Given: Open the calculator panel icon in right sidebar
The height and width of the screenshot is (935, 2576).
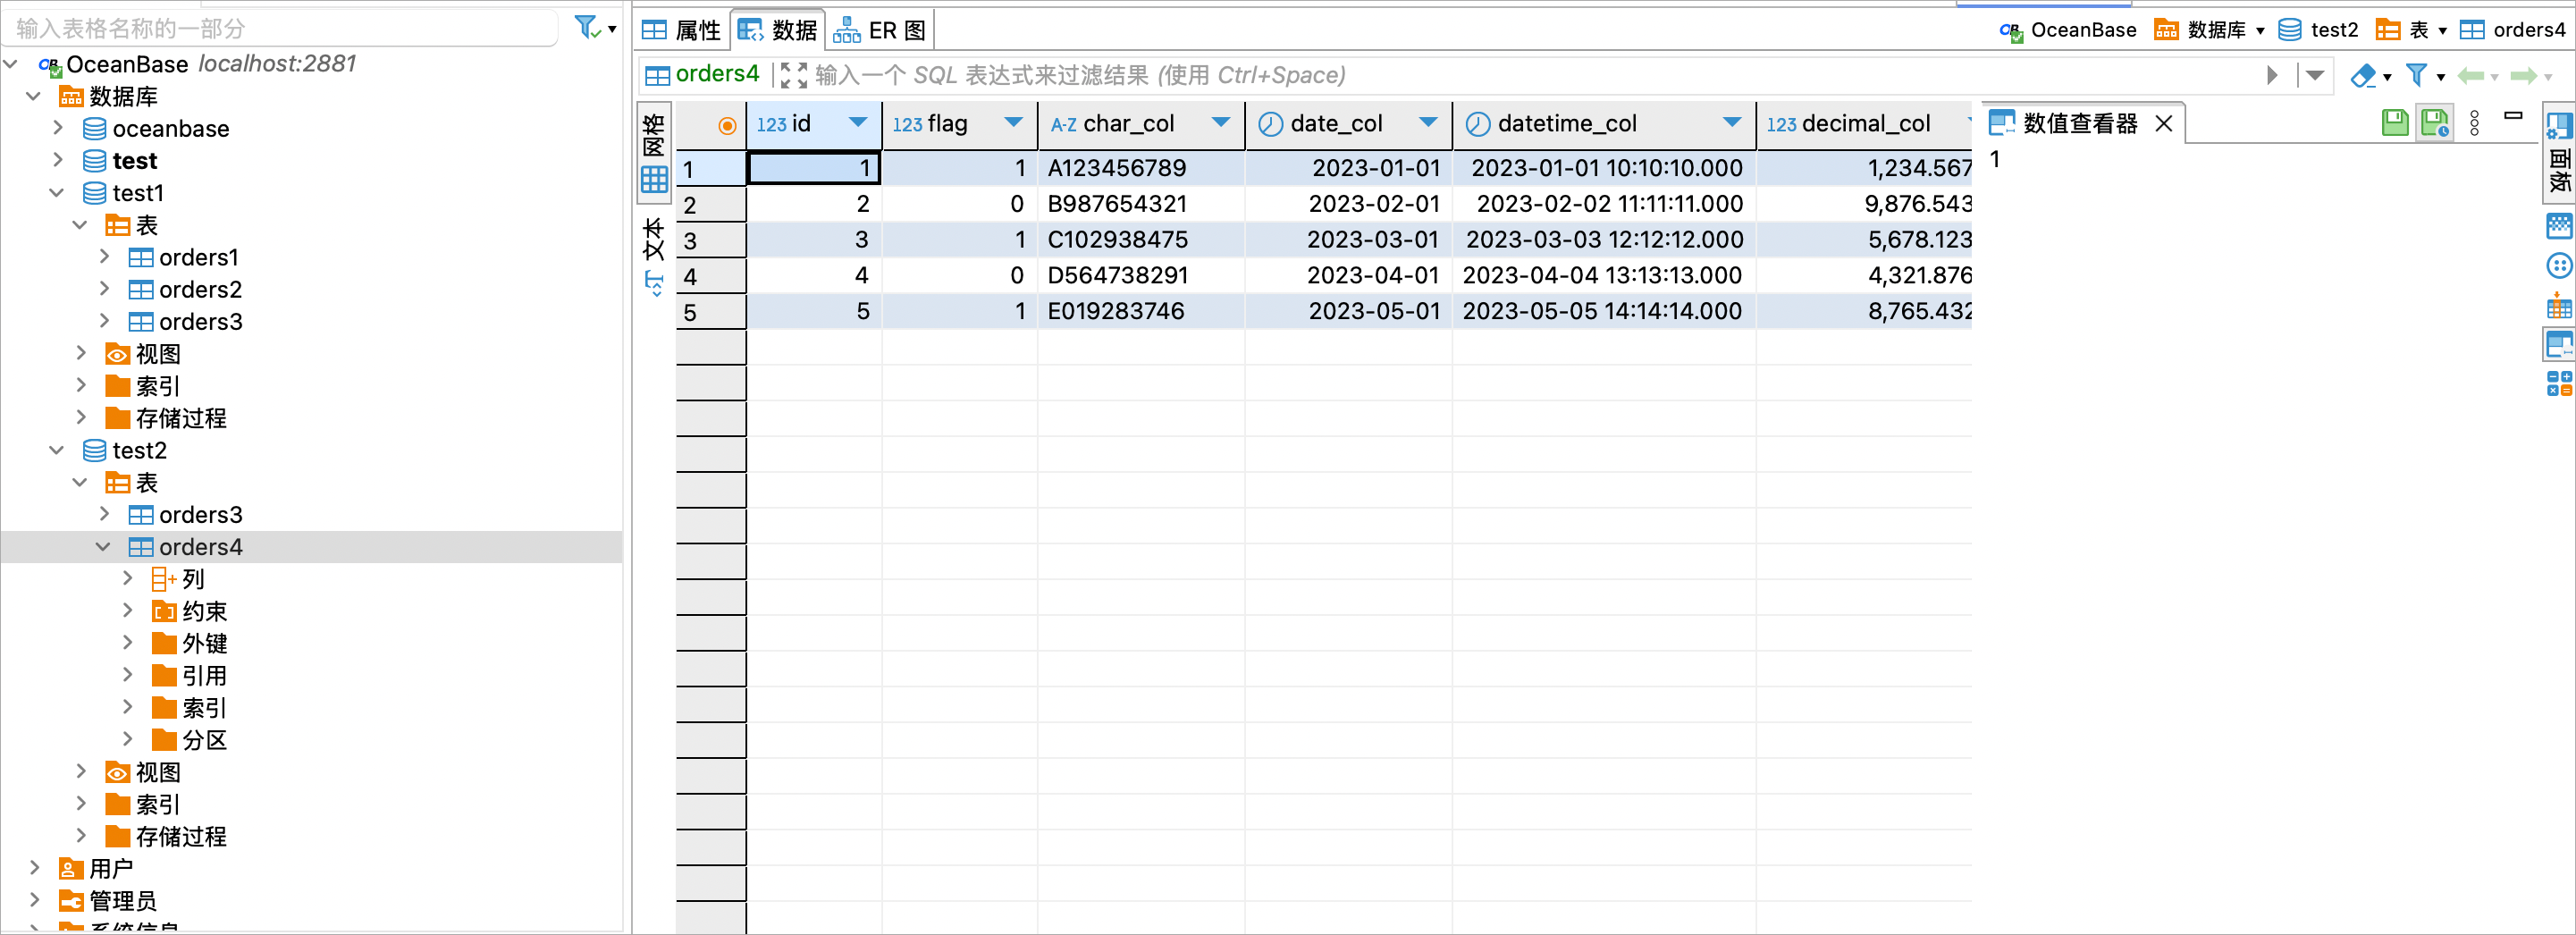Looking at the screenshot, I should pyautogui.click(x=2559, y=383).
